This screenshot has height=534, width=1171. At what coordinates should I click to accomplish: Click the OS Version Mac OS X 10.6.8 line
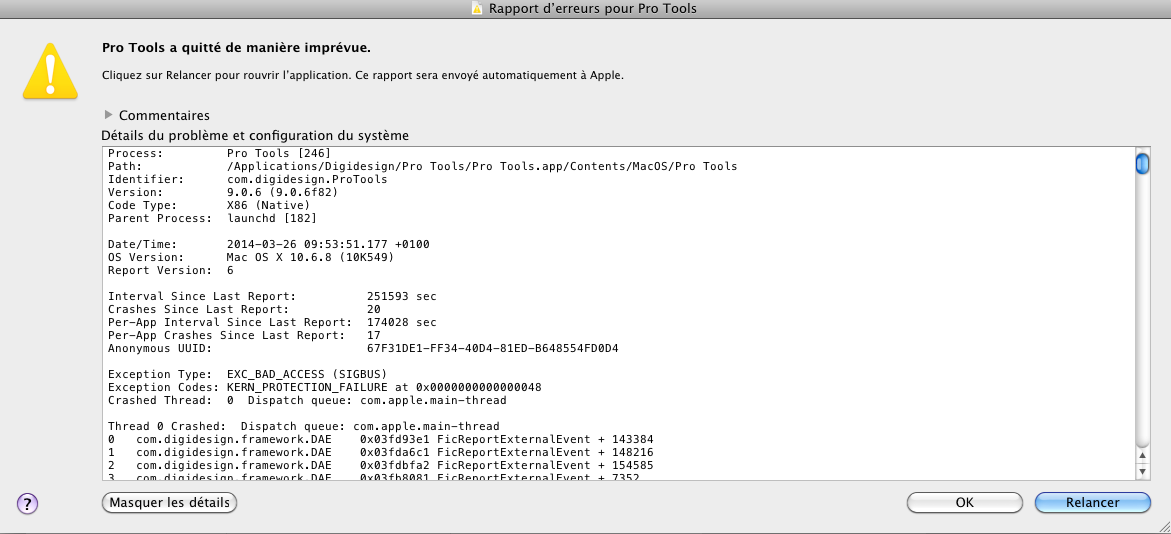[251, 257]
